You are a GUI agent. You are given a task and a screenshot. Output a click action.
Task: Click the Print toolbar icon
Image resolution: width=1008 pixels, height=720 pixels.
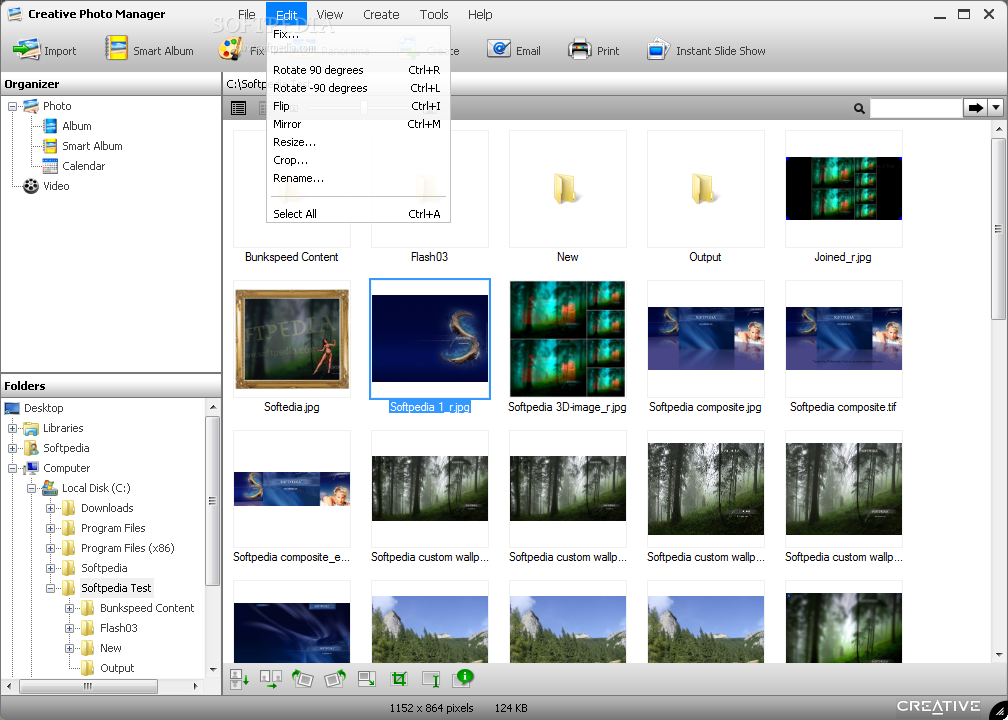pyautogui.click(x=580, y=50)
